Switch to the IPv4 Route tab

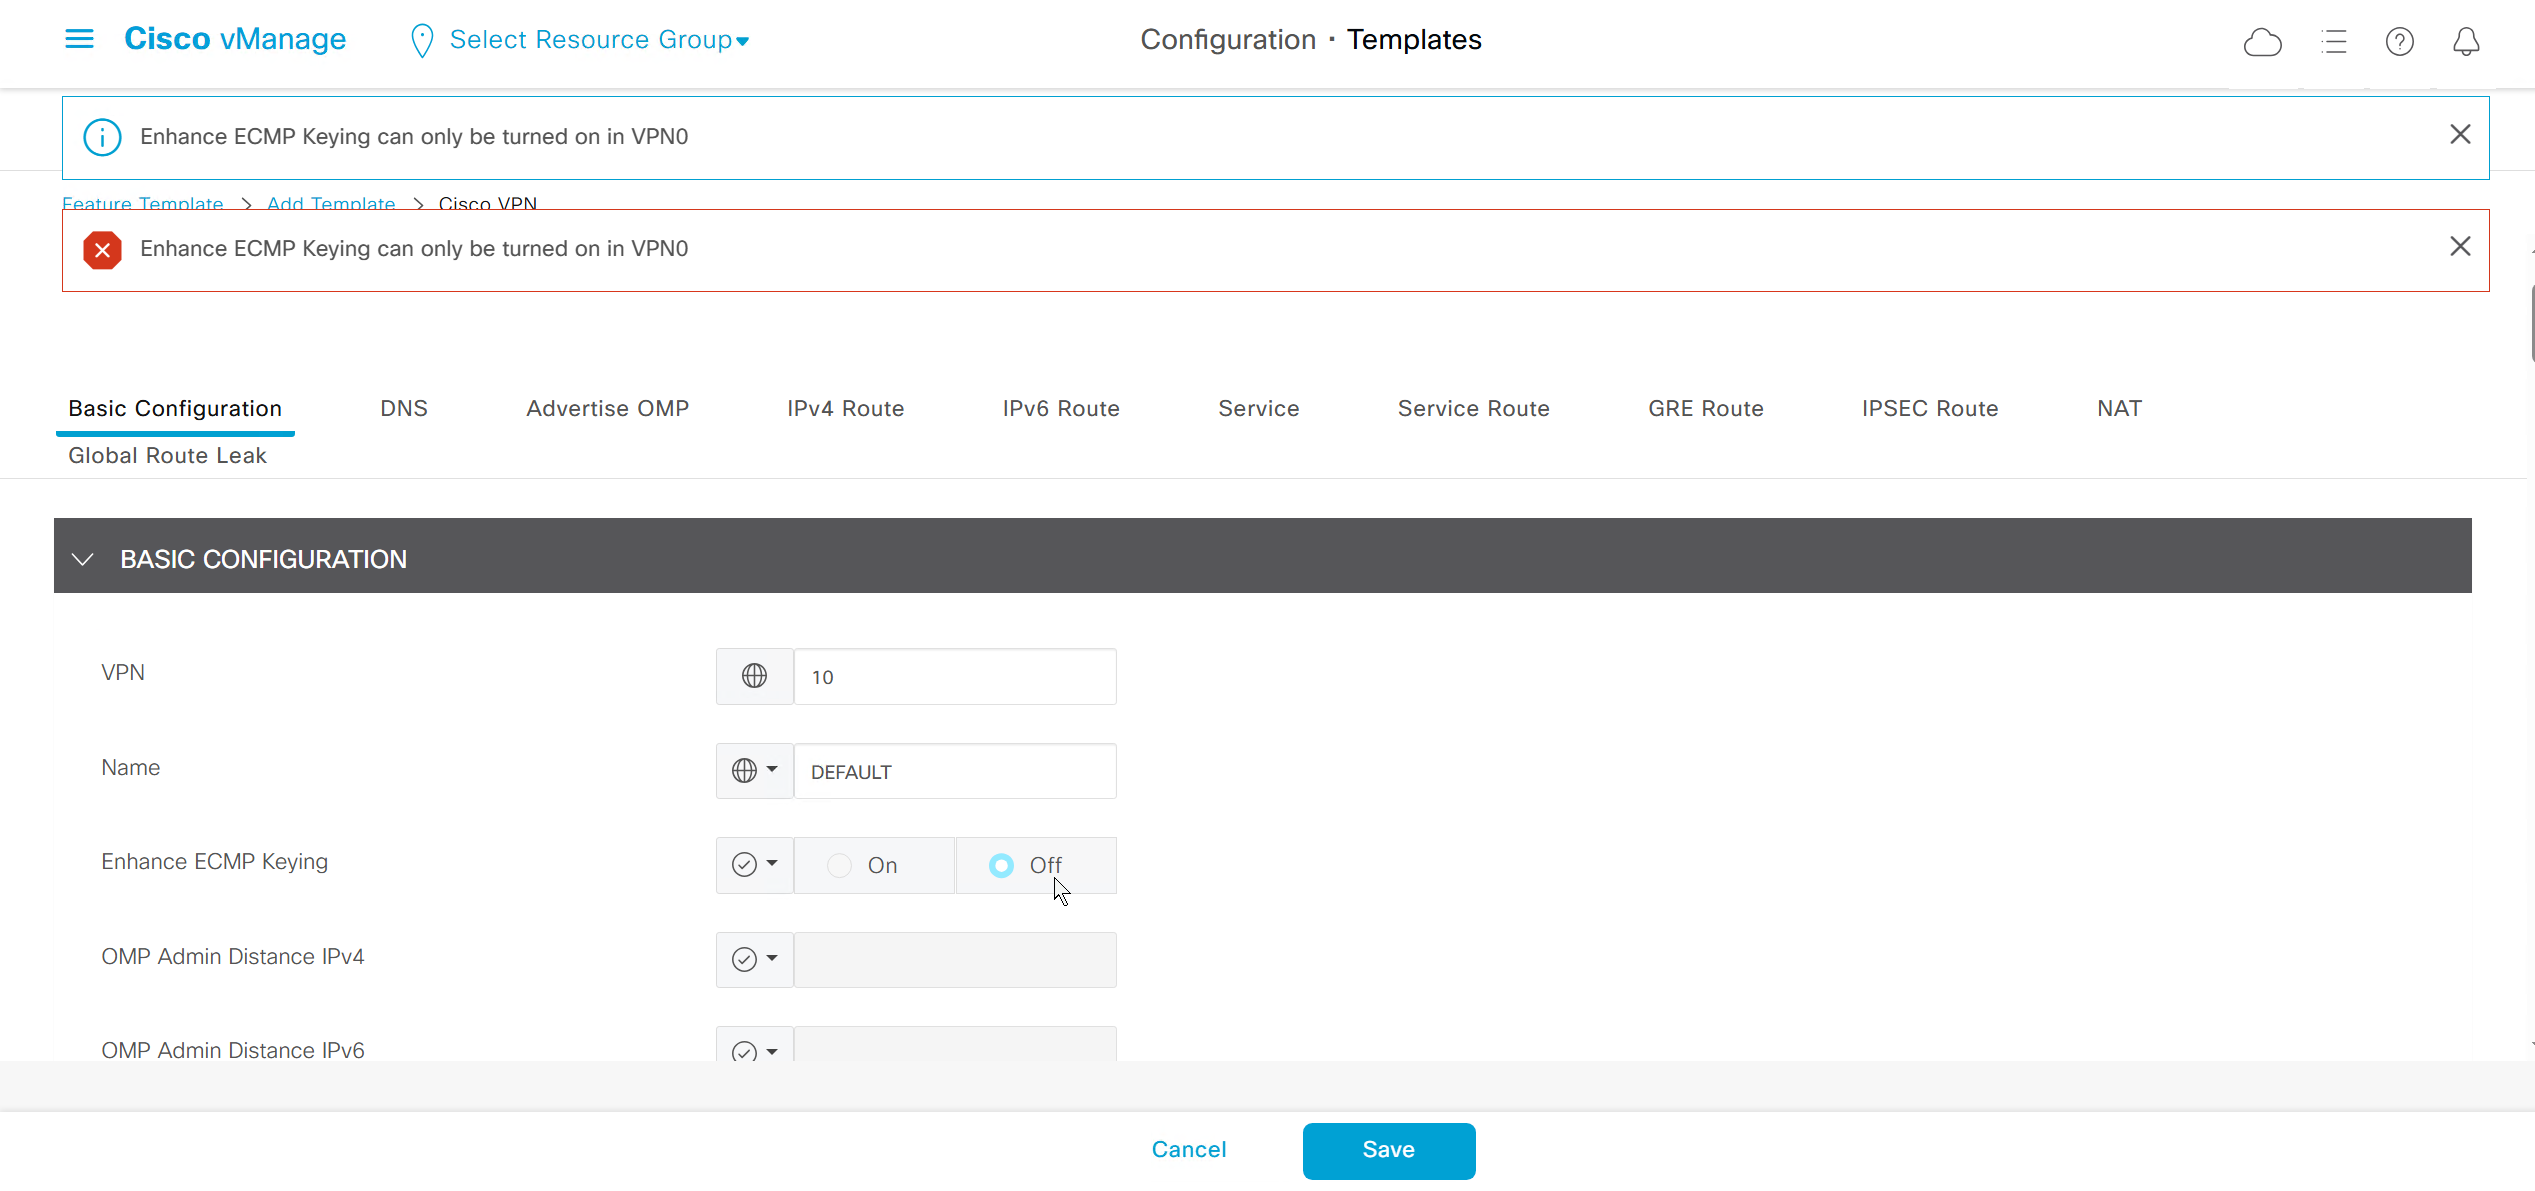(x=845, y=408)
